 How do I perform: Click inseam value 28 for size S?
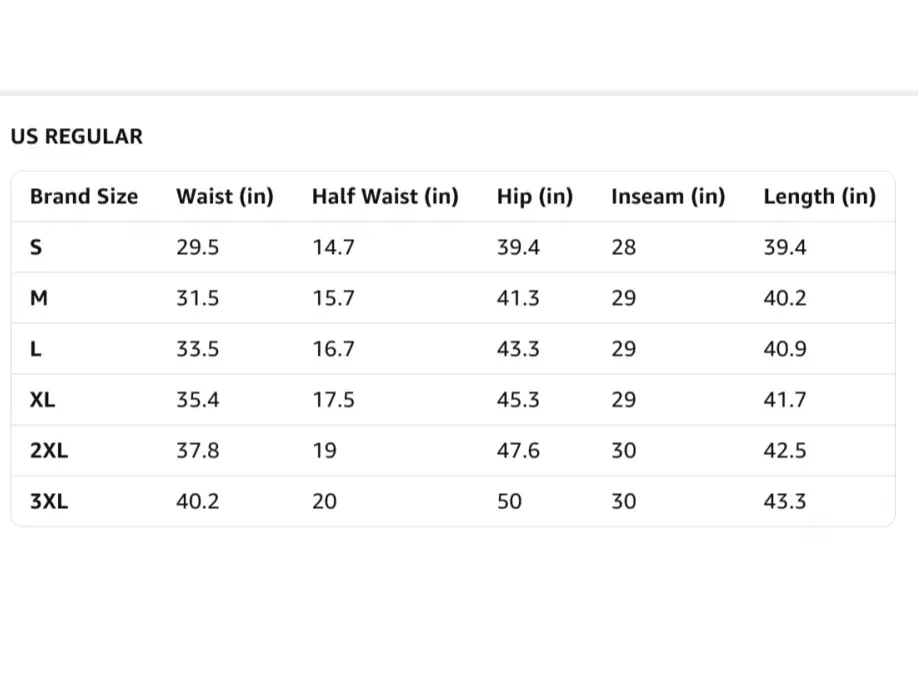coord(623,248)
